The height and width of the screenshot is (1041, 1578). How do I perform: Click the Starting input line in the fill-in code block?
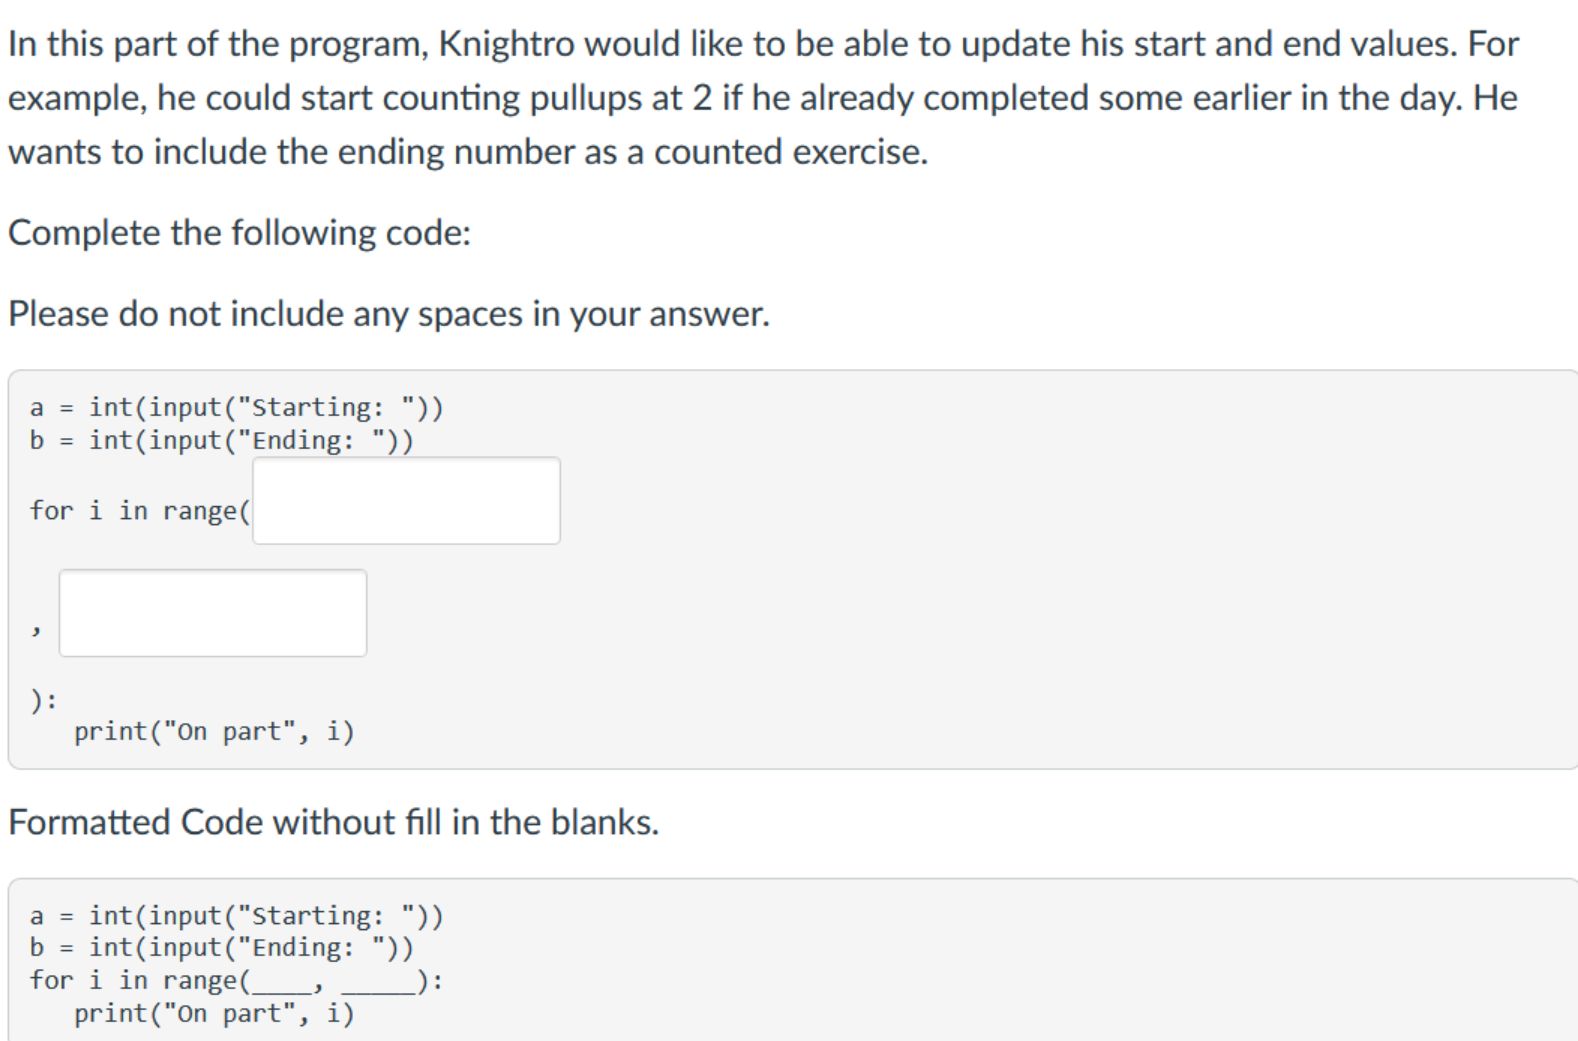pyautogui.click(x=237, y=407)
